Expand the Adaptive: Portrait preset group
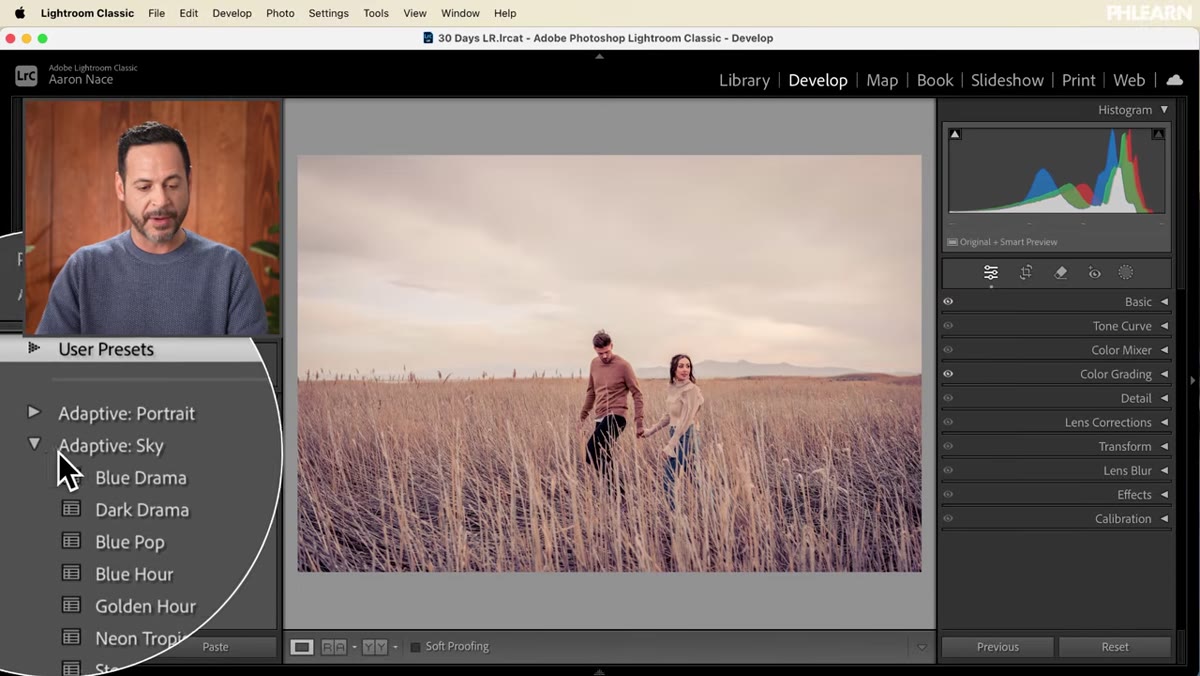 [x=34, y=412]
